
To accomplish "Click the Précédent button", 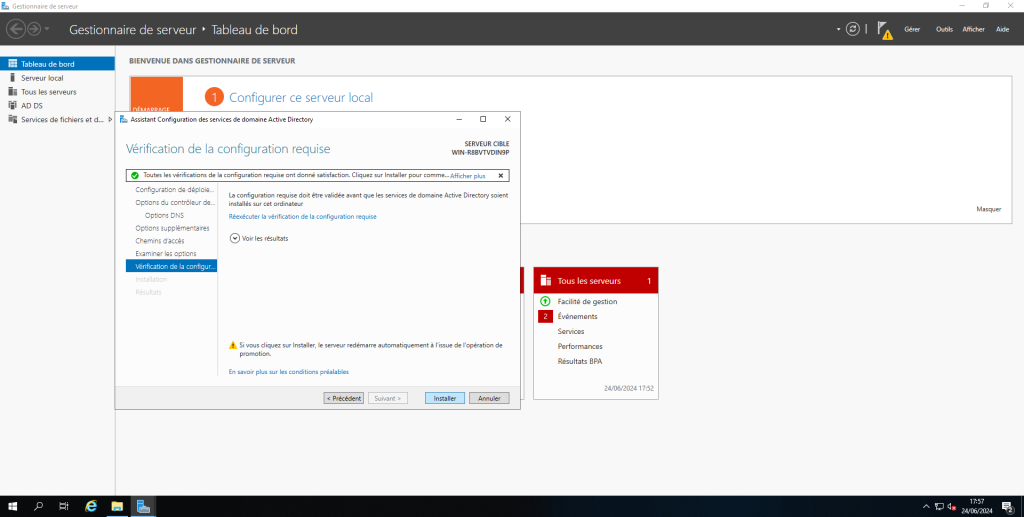I will click(343, 398).
